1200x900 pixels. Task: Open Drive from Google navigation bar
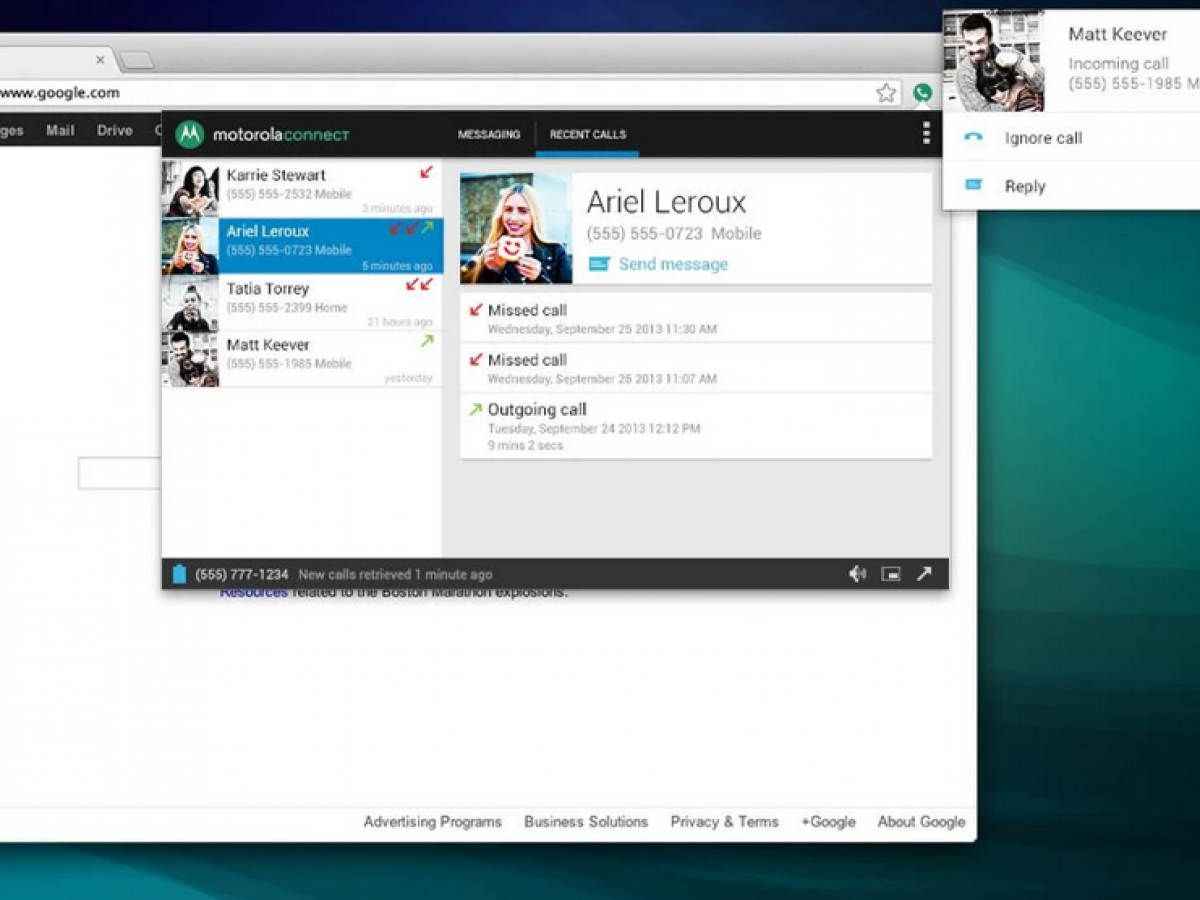pos(114,130)
